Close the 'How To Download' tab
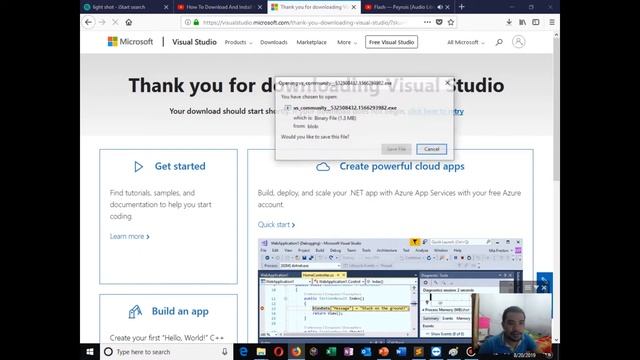 [x=260, y=7]
